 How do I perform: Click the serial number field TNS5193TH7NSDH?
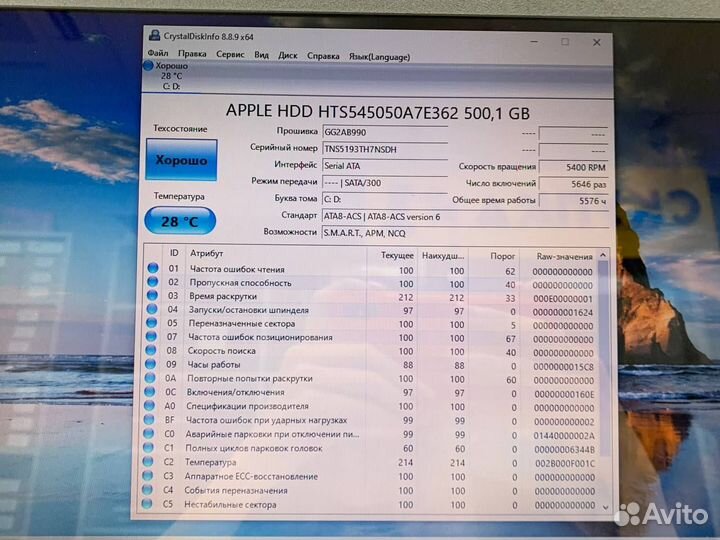[384, 149]
